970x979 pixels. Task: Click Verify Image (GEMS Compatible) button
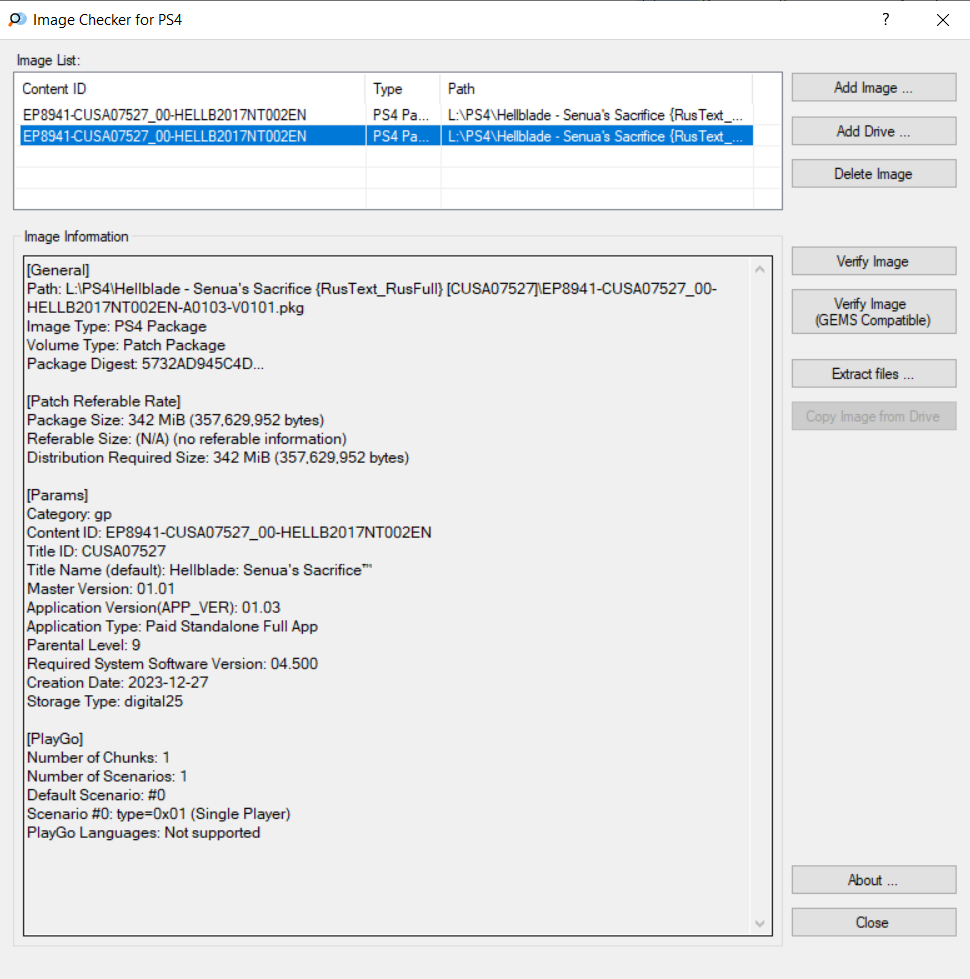click(x=873, y=312)
